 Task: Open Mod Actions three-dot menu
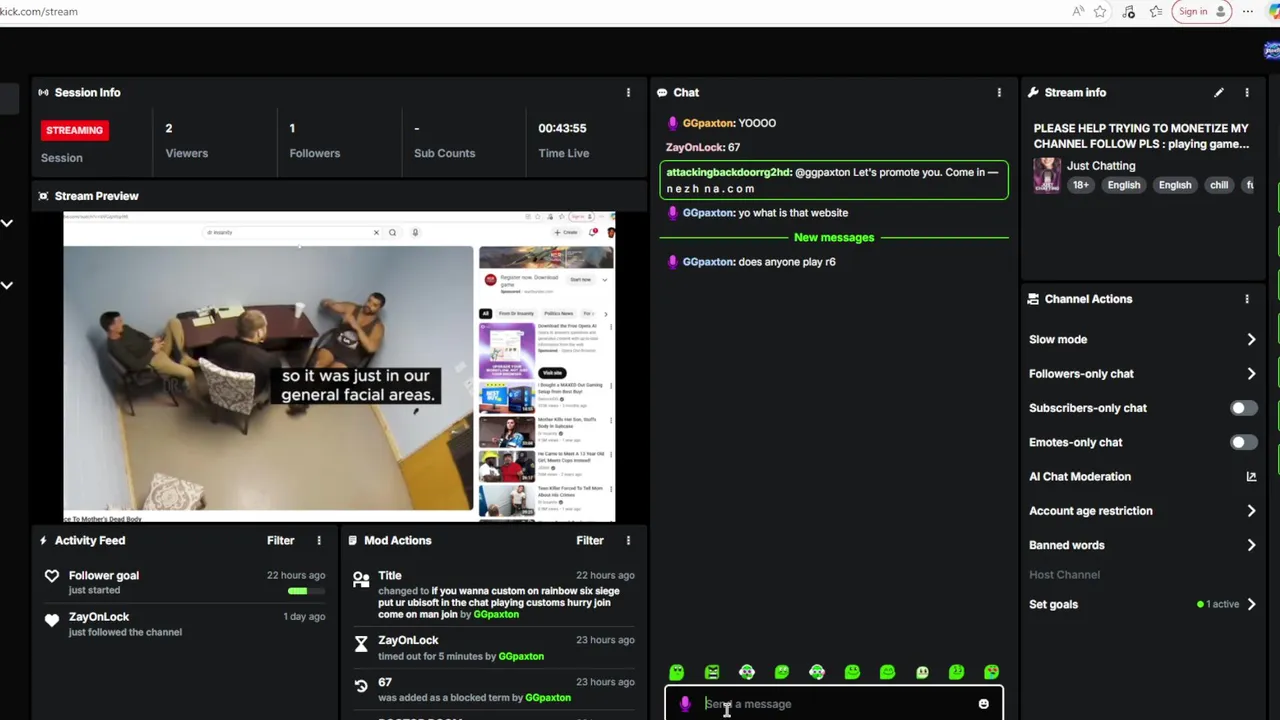628,540
